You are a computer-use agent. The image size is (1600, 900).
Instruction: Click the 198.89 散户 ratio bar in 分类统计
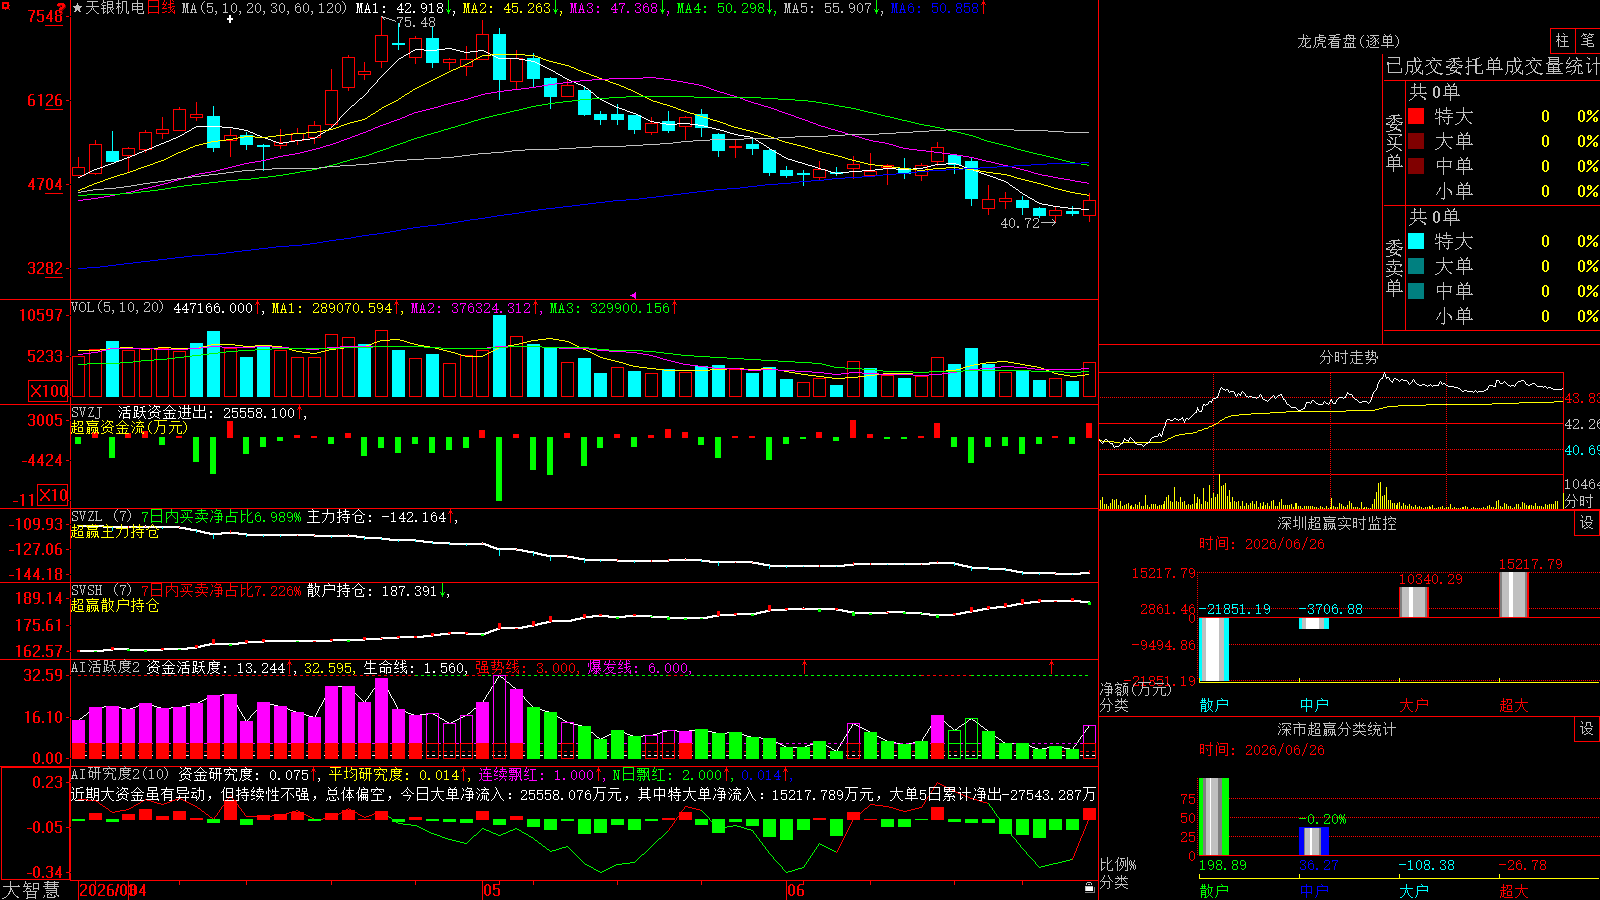(x=1214, y=817)
